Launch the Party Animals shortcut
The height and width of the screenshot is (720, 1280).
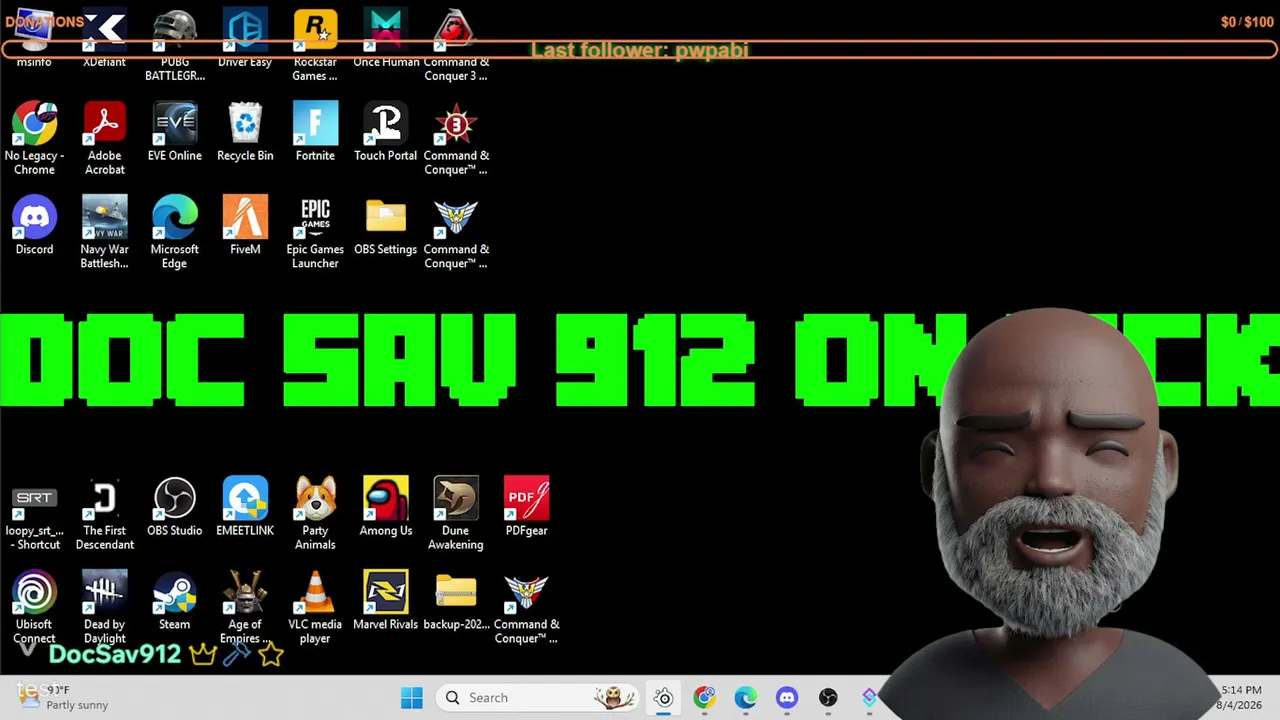pos(315,513)
